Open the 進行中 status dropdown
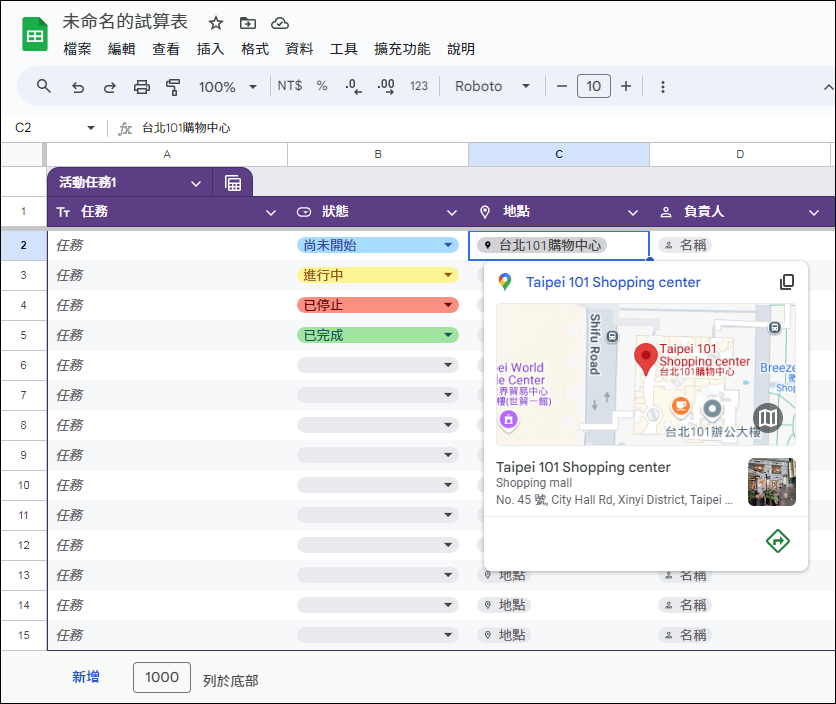This screenshot has height=704, width=836. 448,275
